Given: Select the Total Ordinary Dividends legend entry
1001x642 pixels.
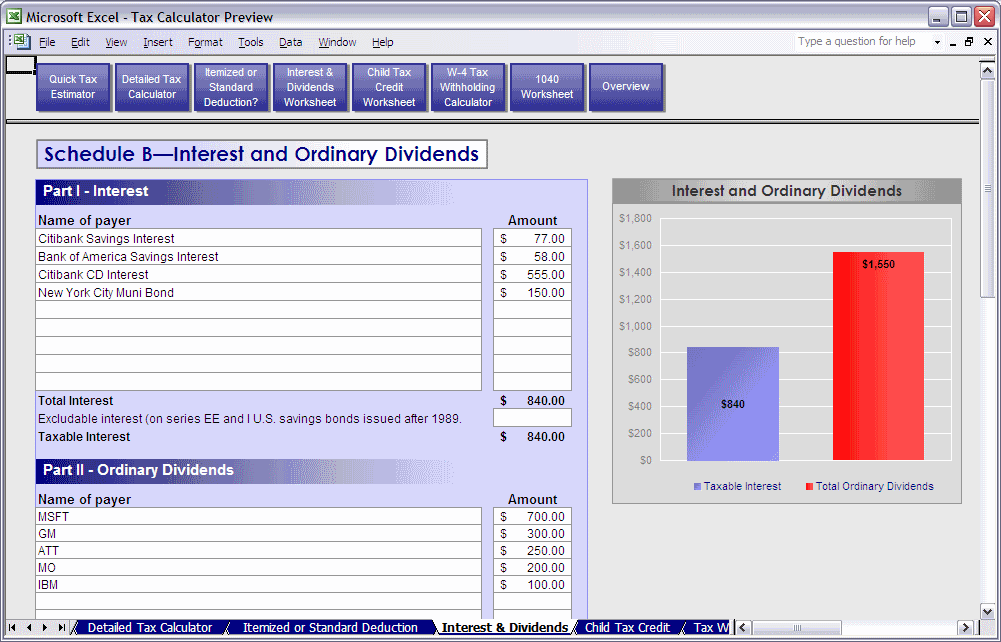Looking at the screenshot, I should (x=869, y=486).
